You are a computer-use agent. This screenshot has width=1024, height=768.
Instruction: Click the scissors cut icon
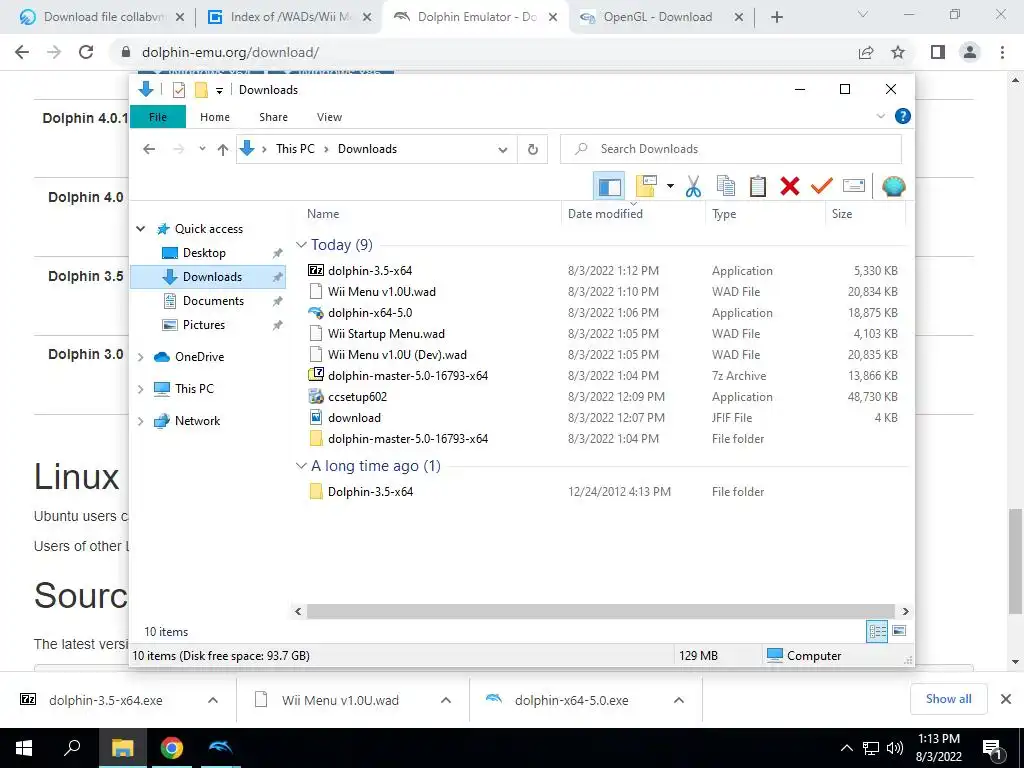pyautogui.click(x=693, y=187)
